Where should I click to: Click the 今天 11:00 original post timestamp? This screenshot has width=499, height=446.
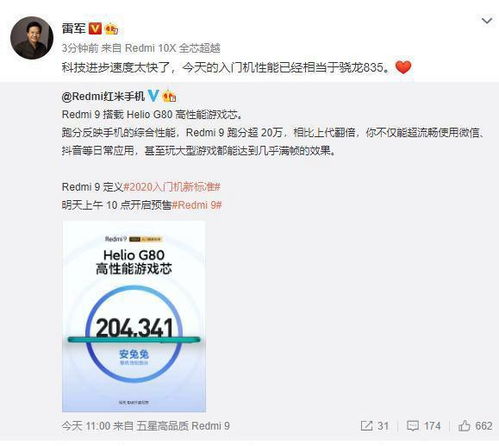pyautogui.click(x=86, y=426)
